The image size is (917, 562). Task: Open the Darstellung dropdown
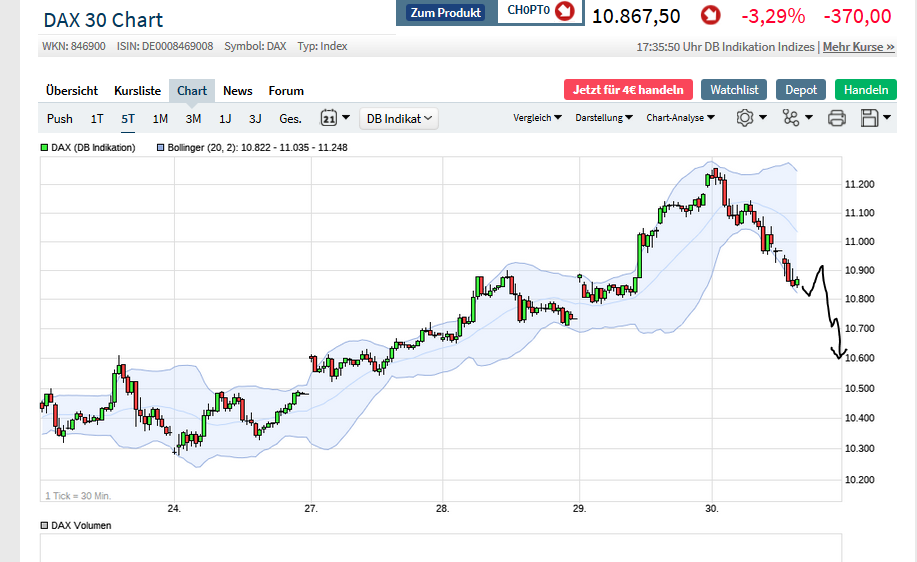click(604, 118)
